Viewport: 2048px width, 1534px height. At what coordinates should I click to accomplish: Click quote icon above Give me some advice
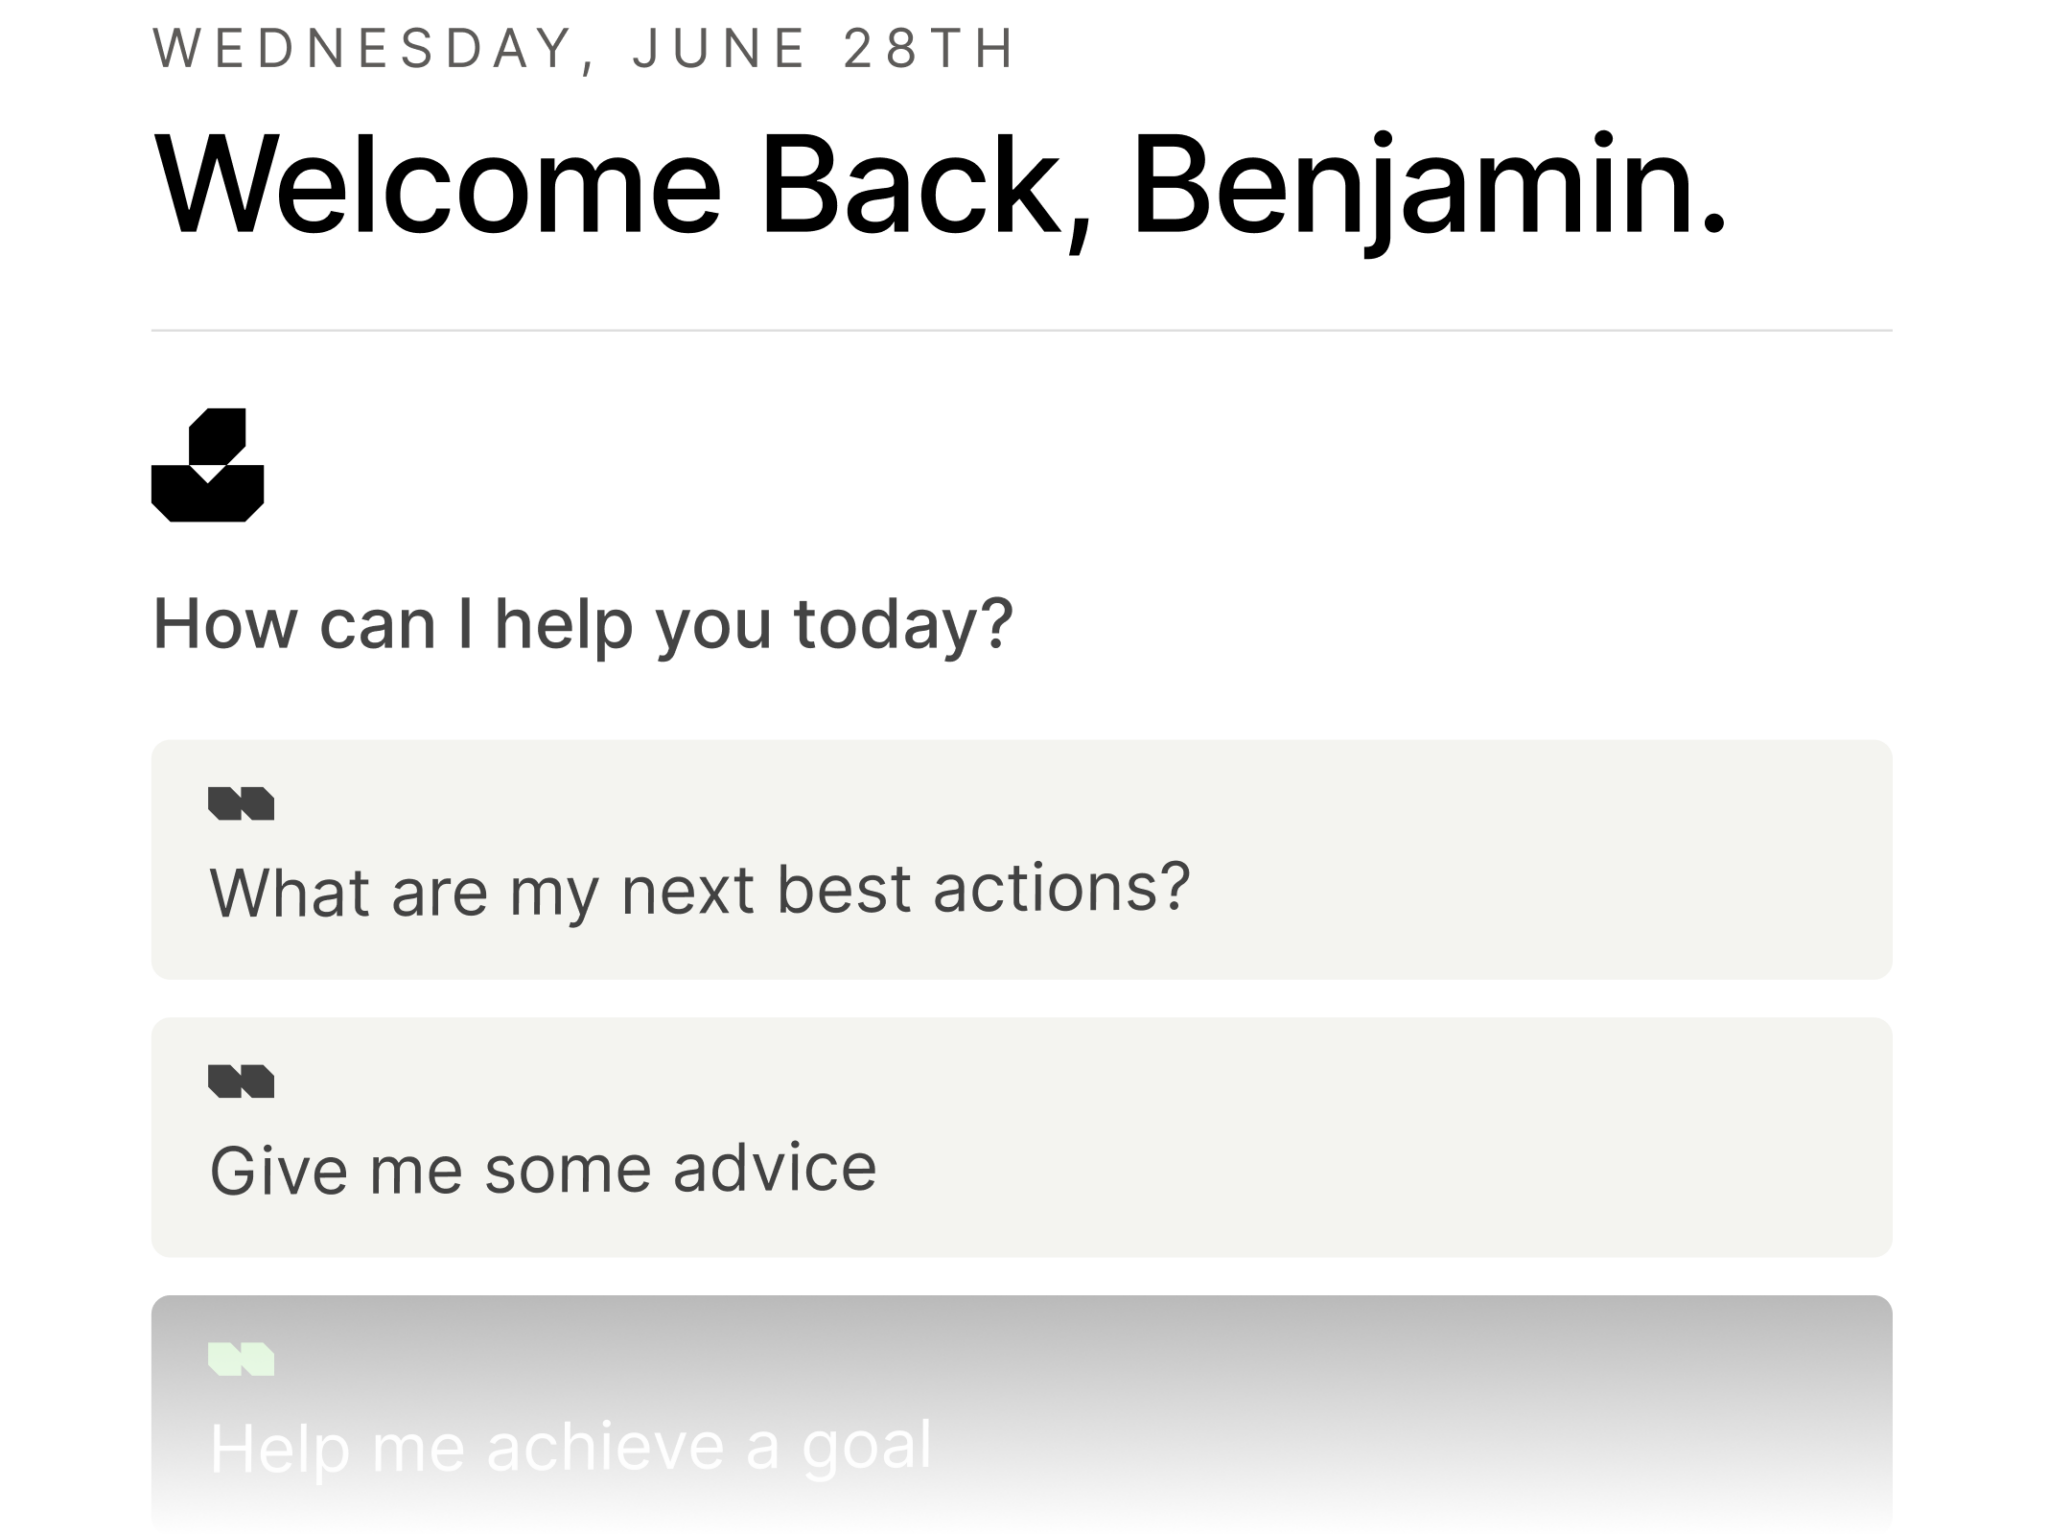coord(241,1082)
